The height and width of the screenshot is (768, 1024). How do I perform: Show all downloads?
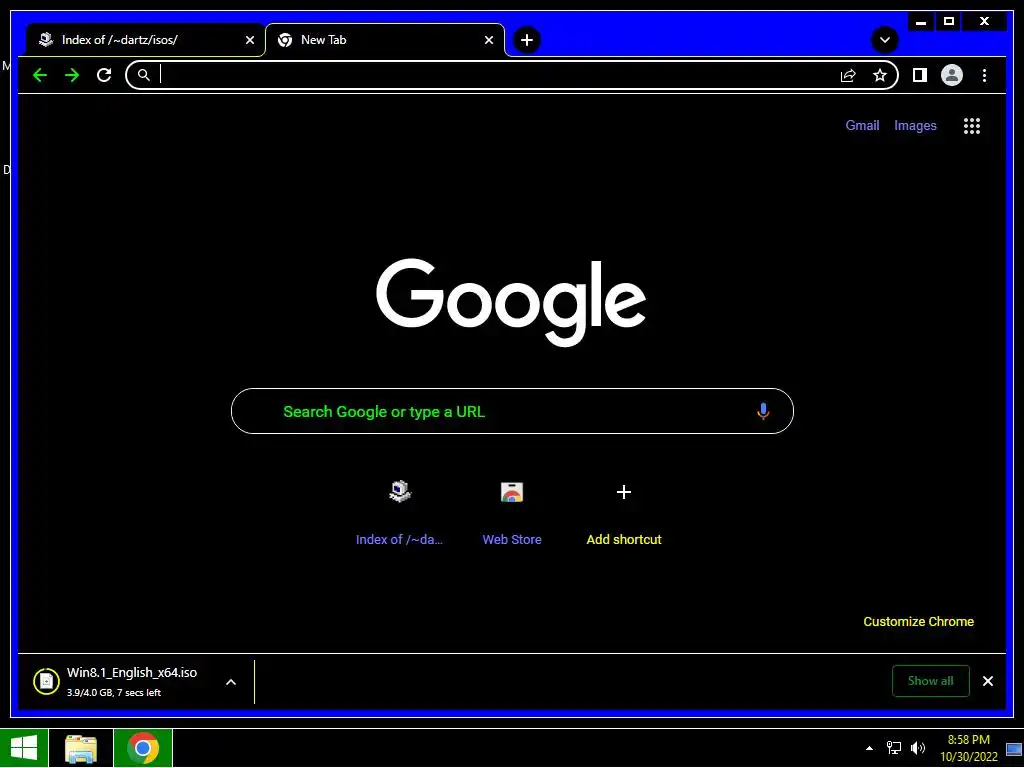931,681
